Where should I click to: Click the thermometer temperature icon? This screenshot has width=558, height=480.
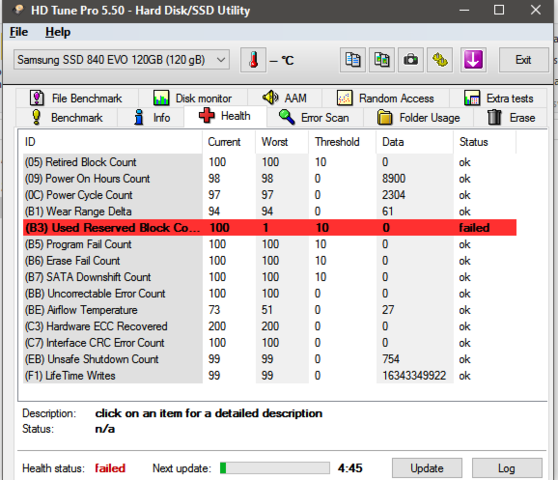(253, 60)
